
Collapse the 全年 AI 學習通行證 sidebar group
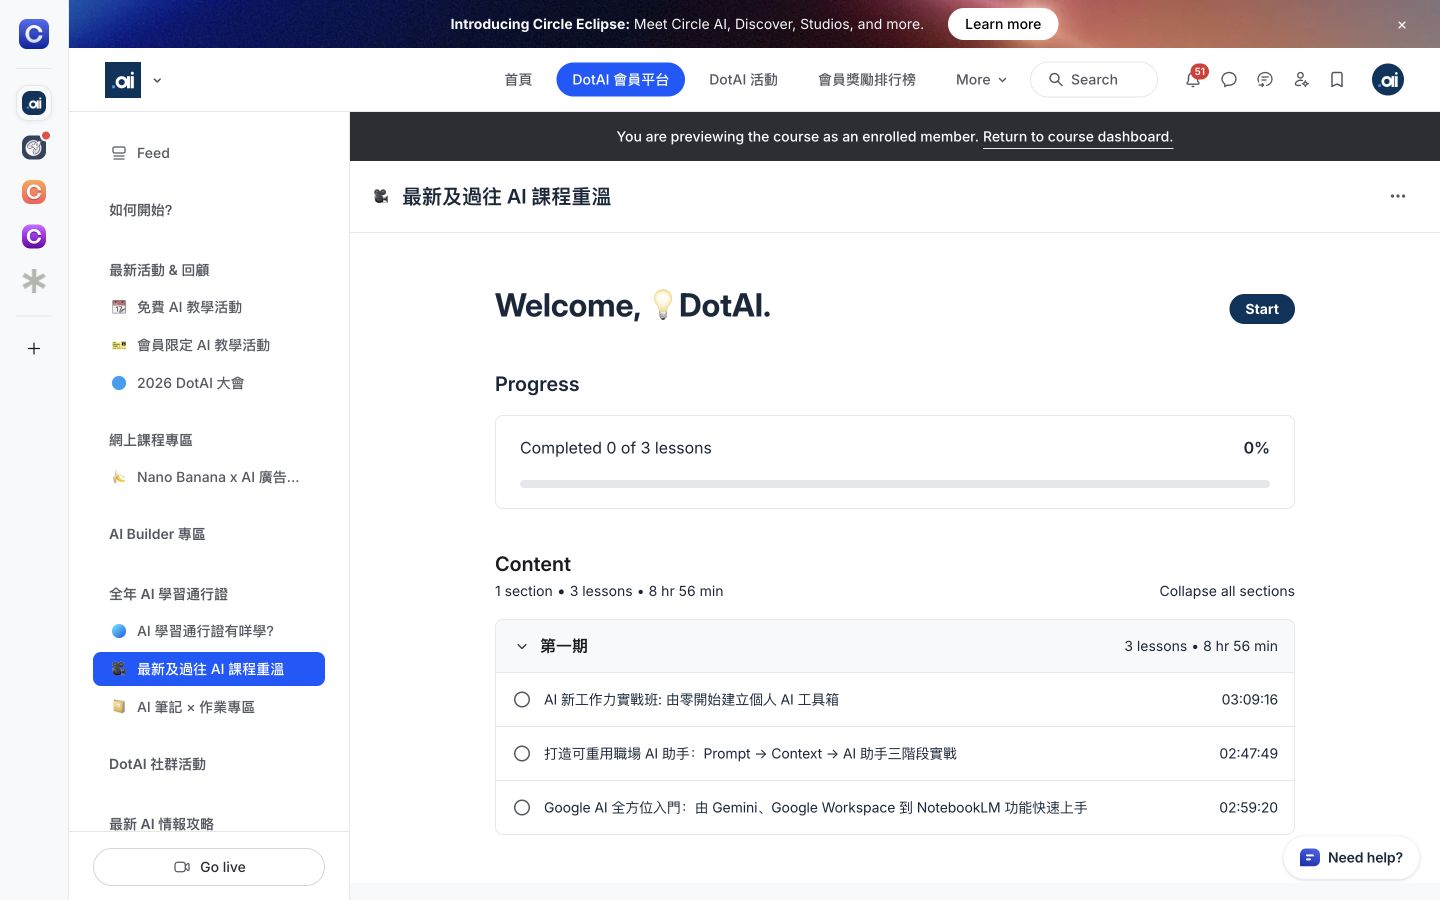[168, 594]
